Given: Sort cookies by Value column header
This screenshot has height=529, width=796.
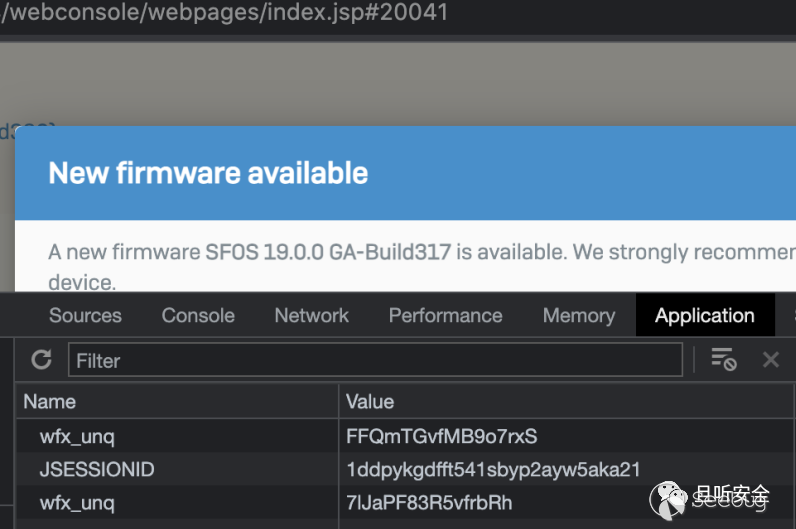Looking at the screenshot, I should [x=370, y=402].
